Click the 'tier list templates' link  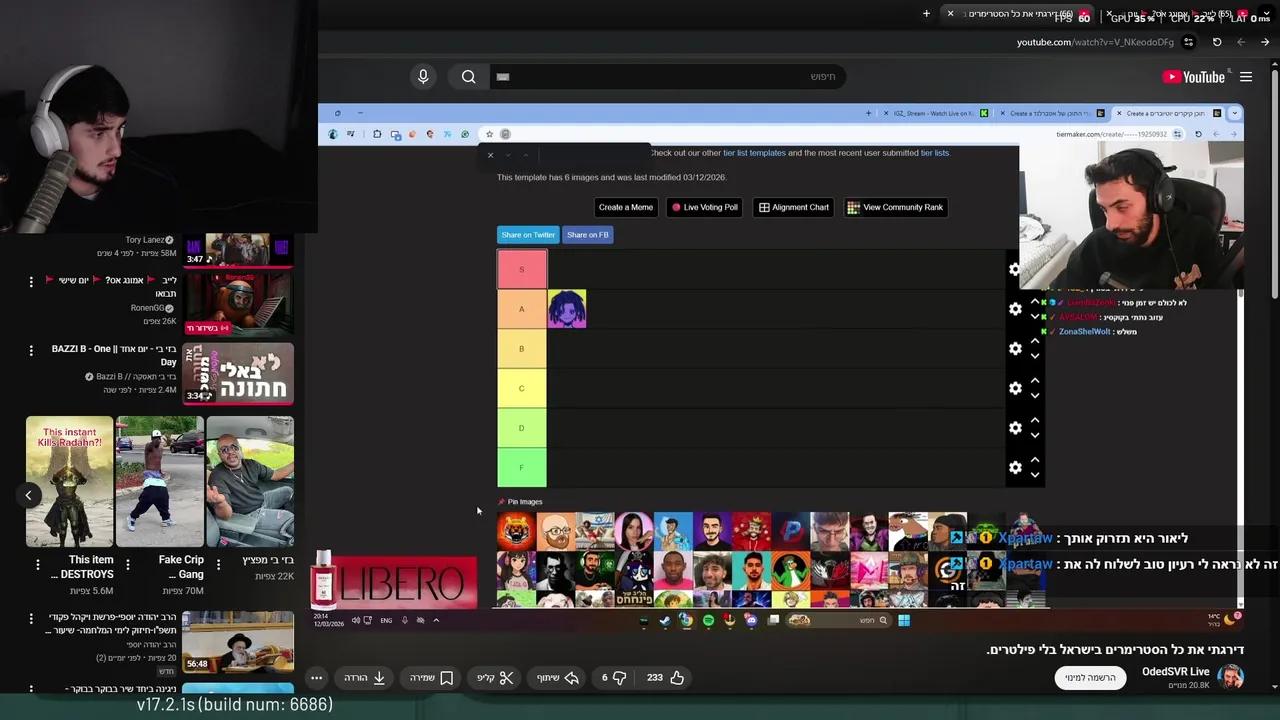[x=754, y=153]
